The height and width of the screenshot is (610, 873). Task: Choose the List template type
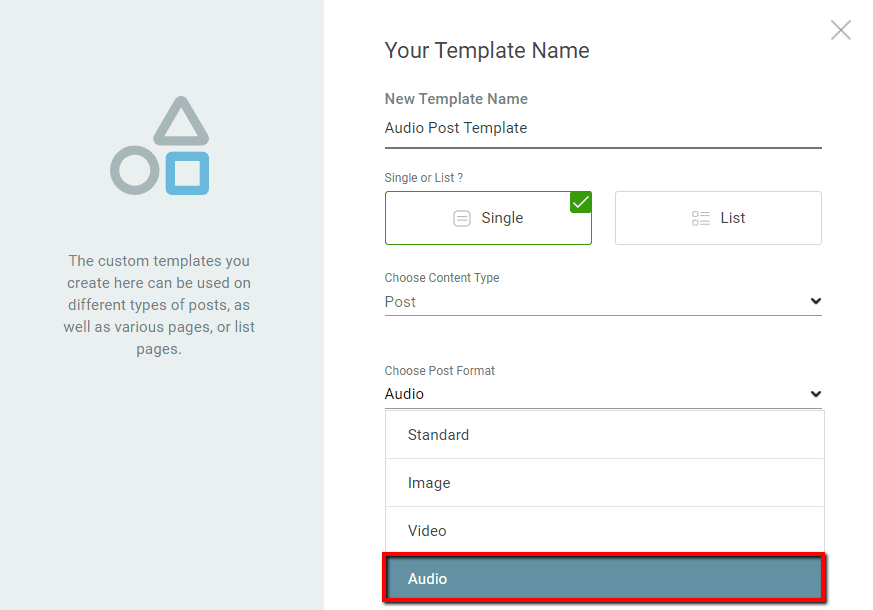(x=718, y=218)
